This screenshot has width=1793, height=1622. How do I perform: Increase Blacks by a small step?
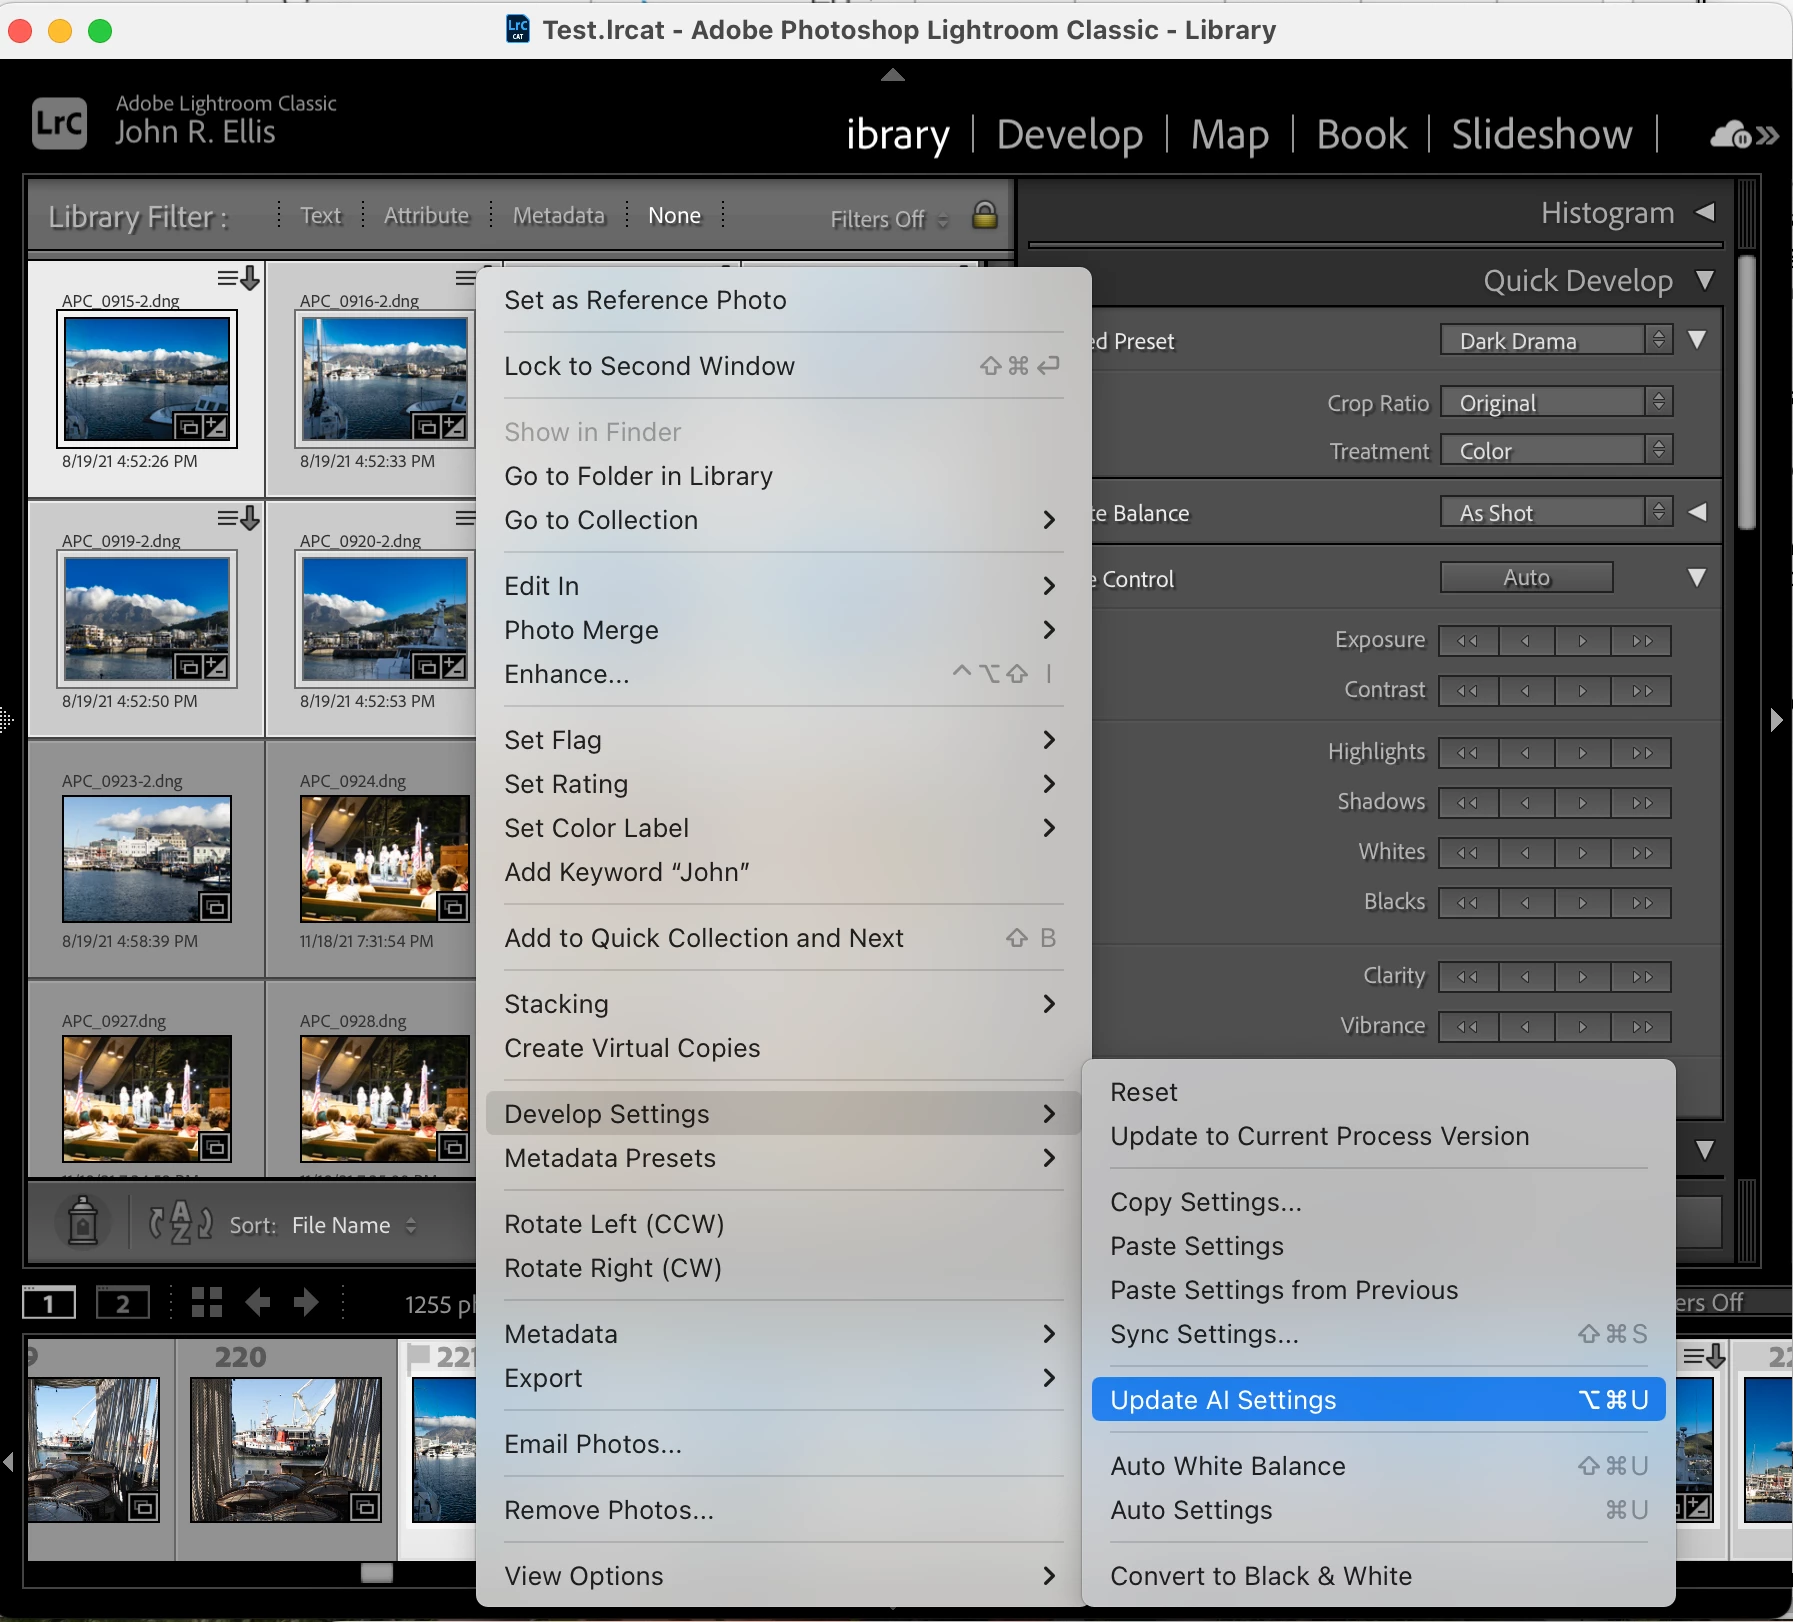click(1583, 903)
